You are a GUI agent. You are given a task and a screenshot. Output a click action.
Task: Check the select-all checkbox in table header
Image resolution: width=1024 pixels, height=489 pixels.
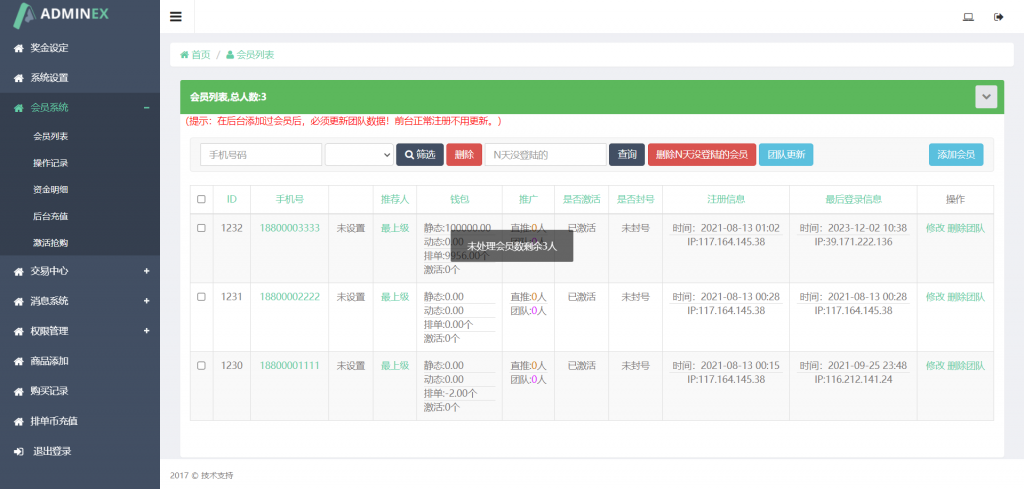[201, 199]
